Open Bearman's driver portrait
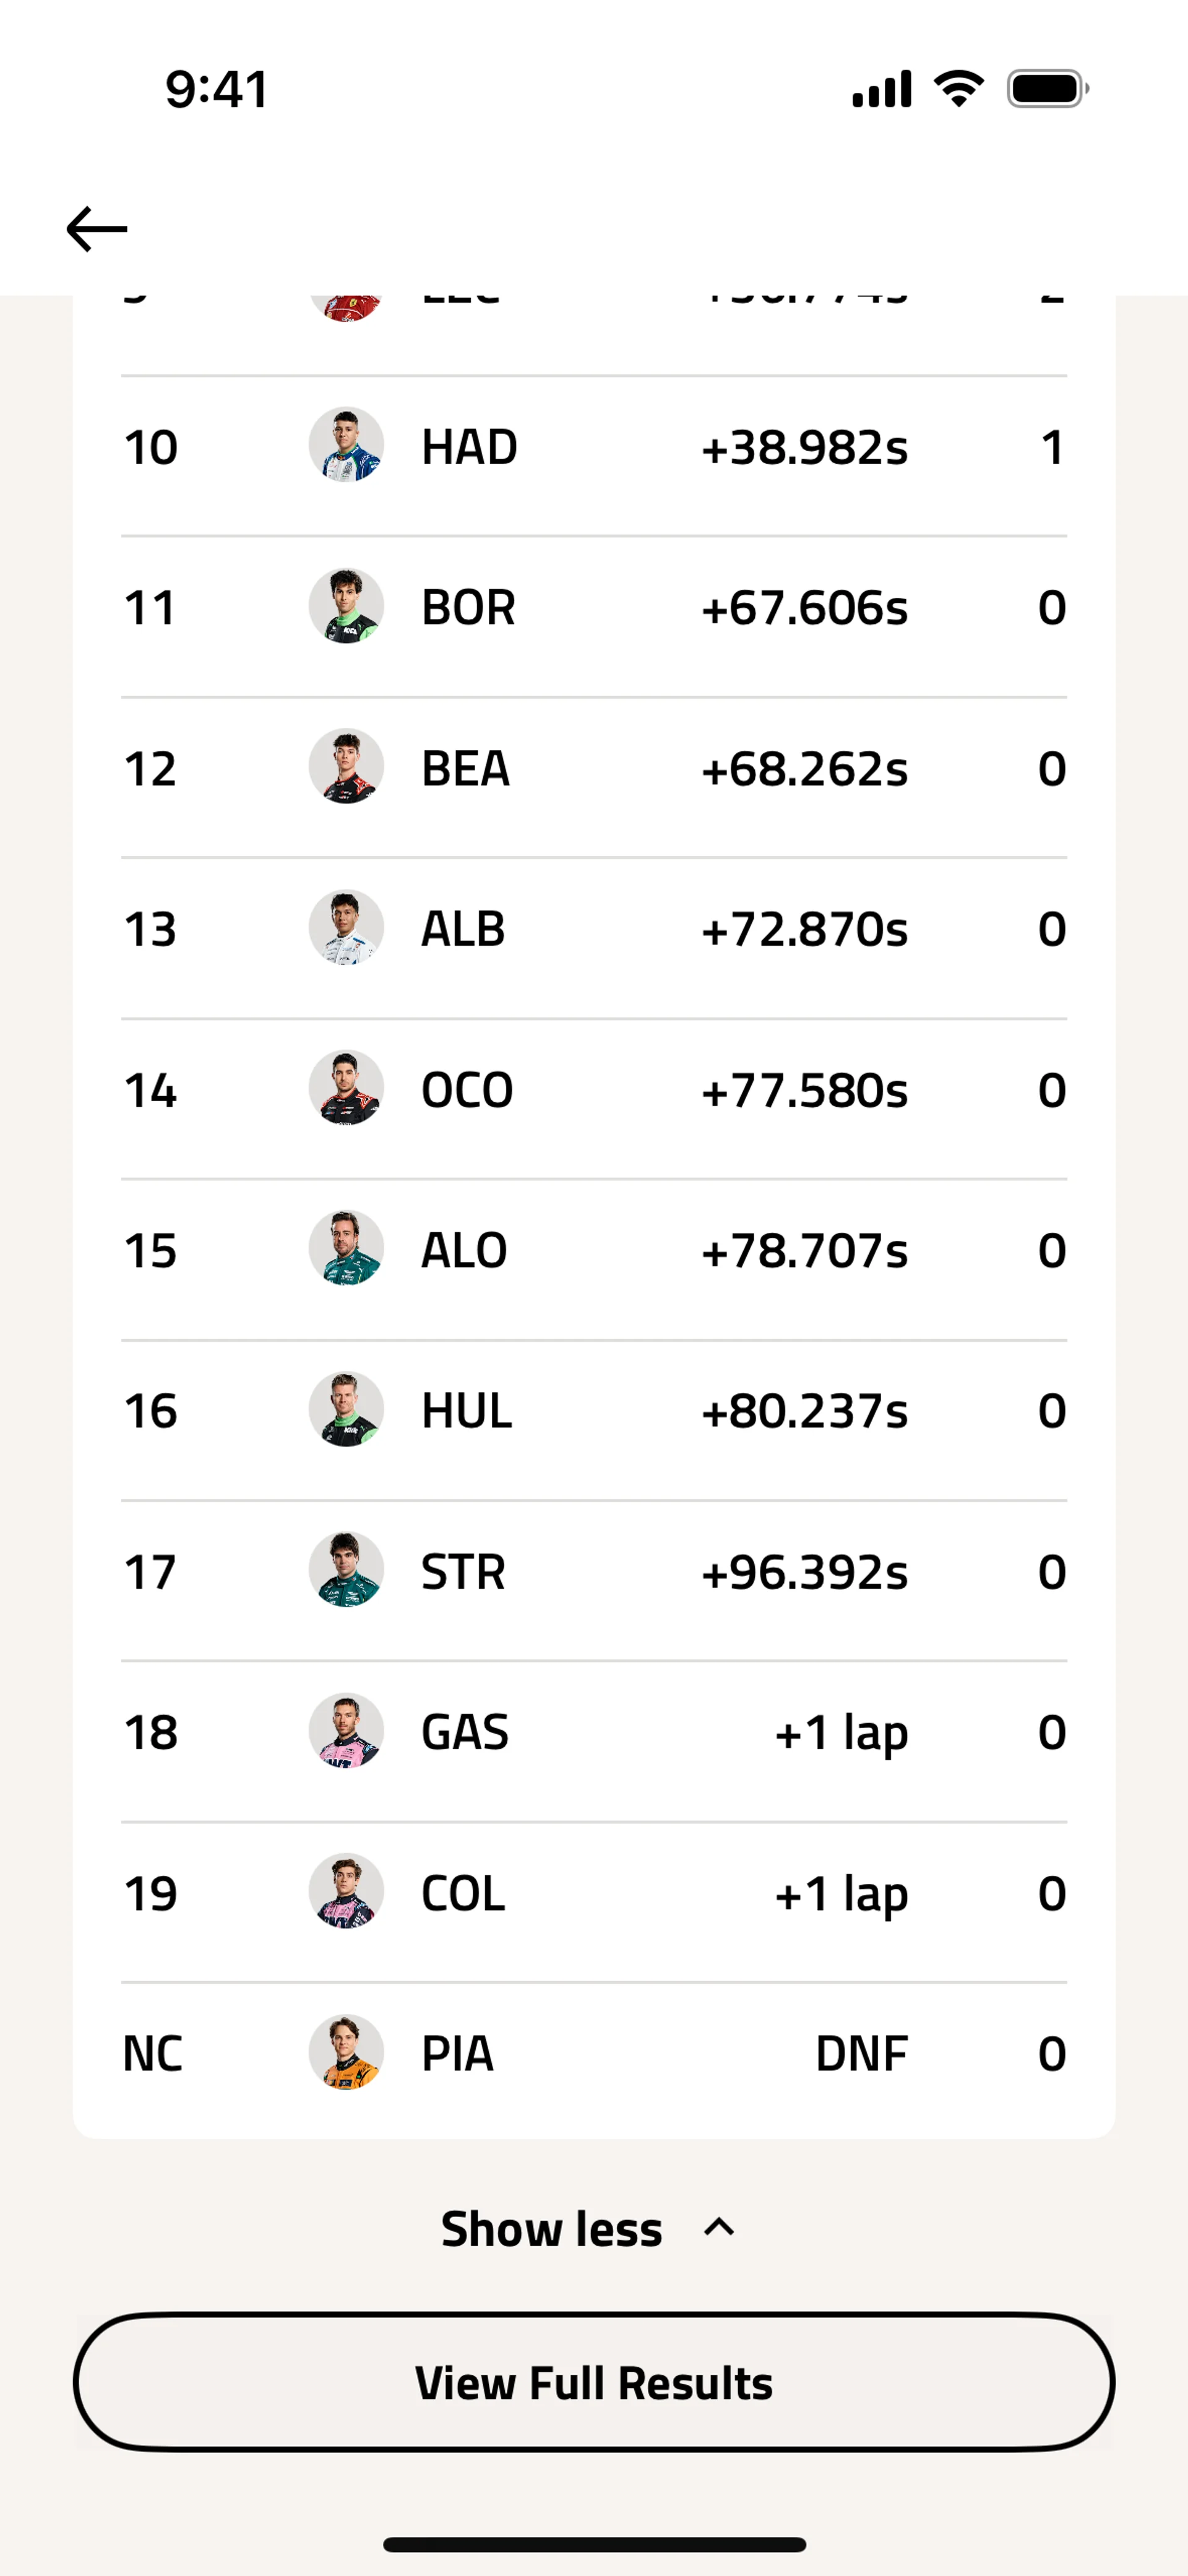The height and width of the screenshot is (2576, 1188). pyautogui.click(x=346, y=767)
